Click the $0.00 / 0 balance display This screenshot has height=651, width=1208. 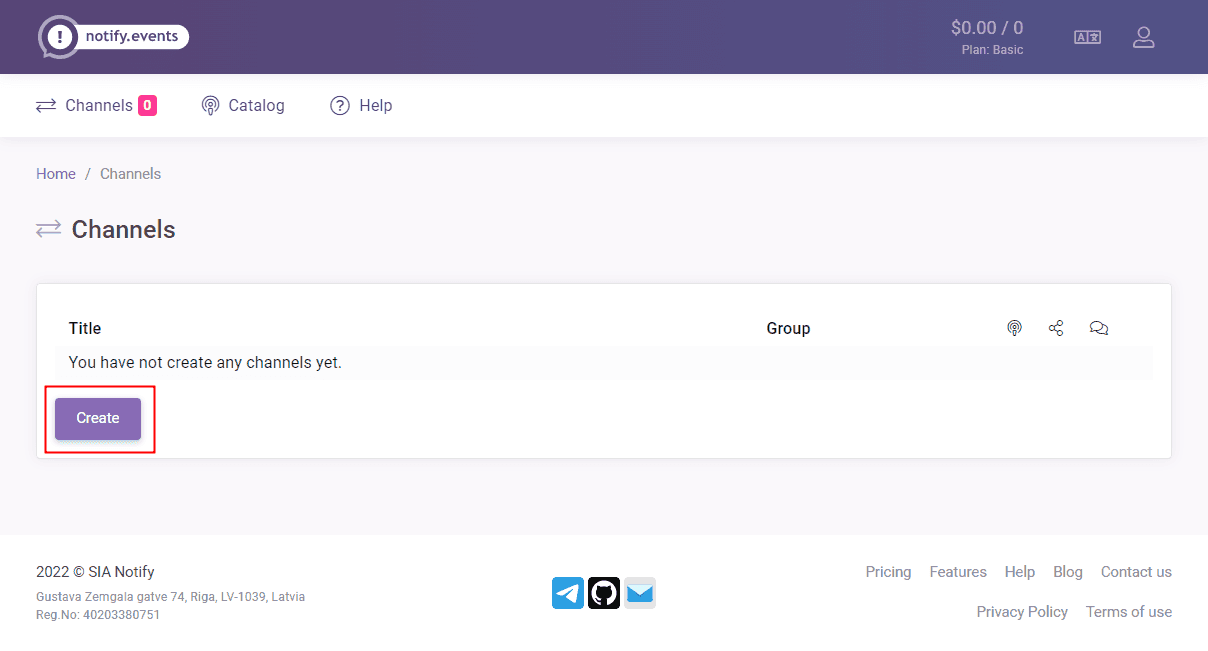987,28
